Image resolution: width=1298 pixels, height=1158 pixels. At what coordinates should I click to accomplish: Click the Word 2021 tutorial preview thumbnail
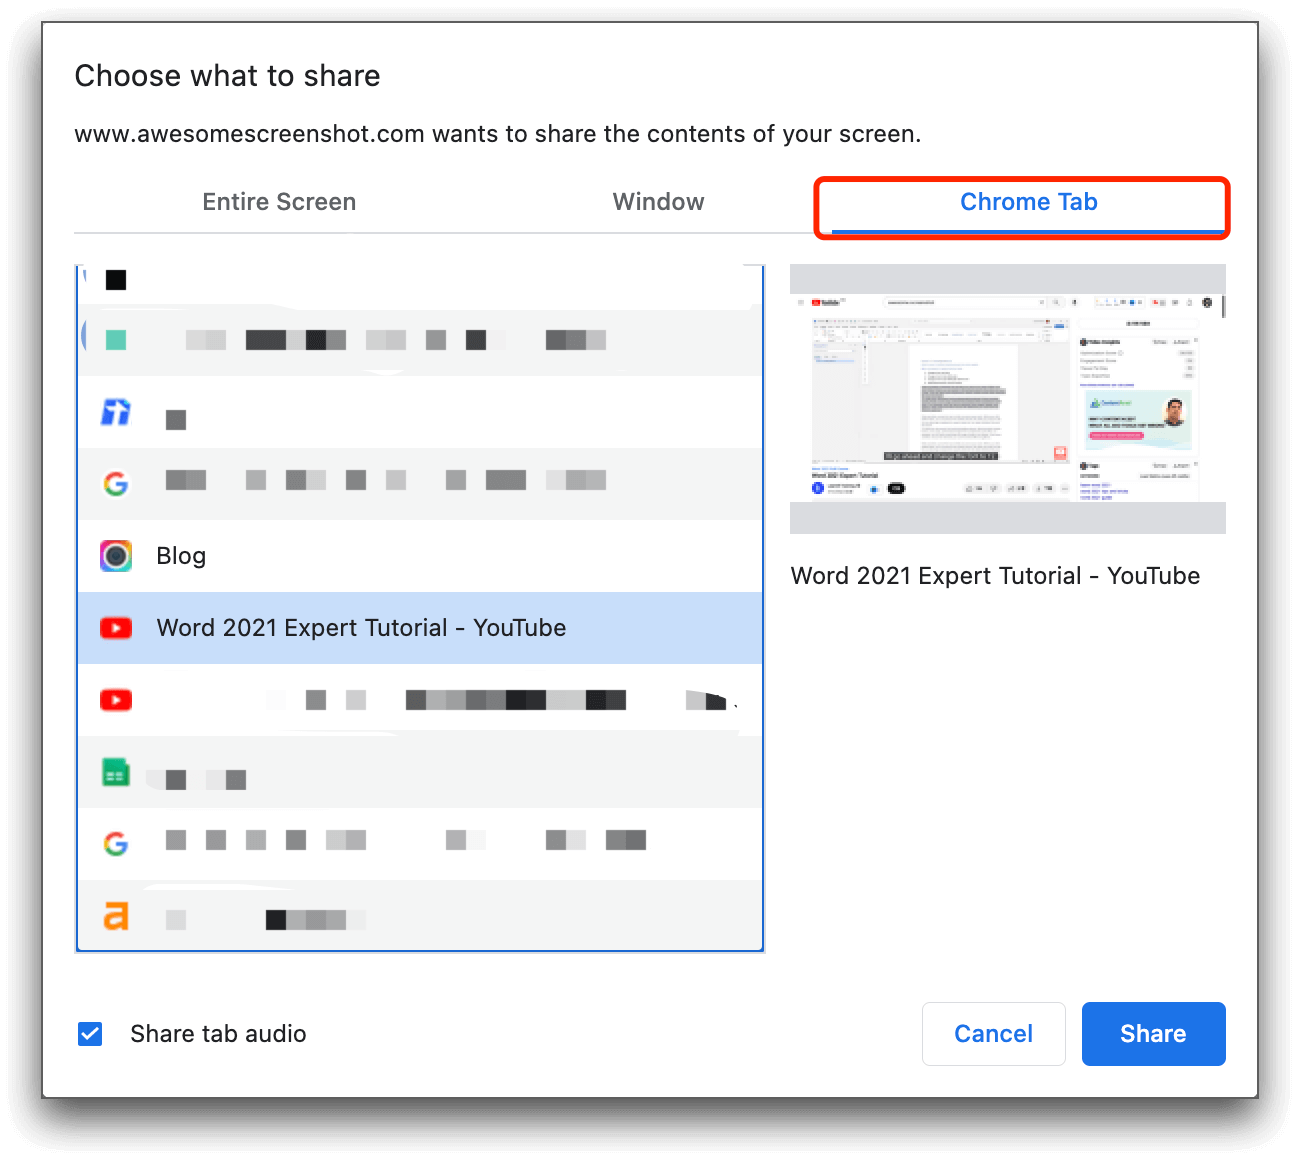(1007, 399)
